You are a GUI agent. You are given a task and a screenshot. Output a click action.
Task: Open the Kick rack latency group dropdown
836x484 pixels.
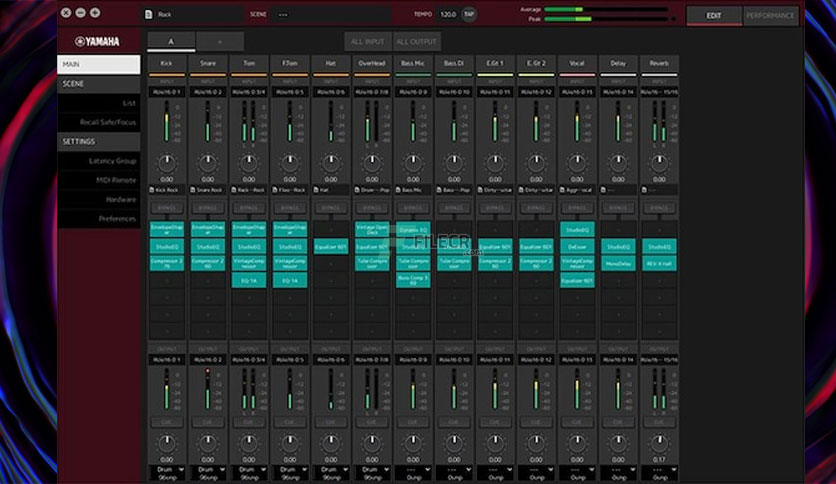point(167,473)
